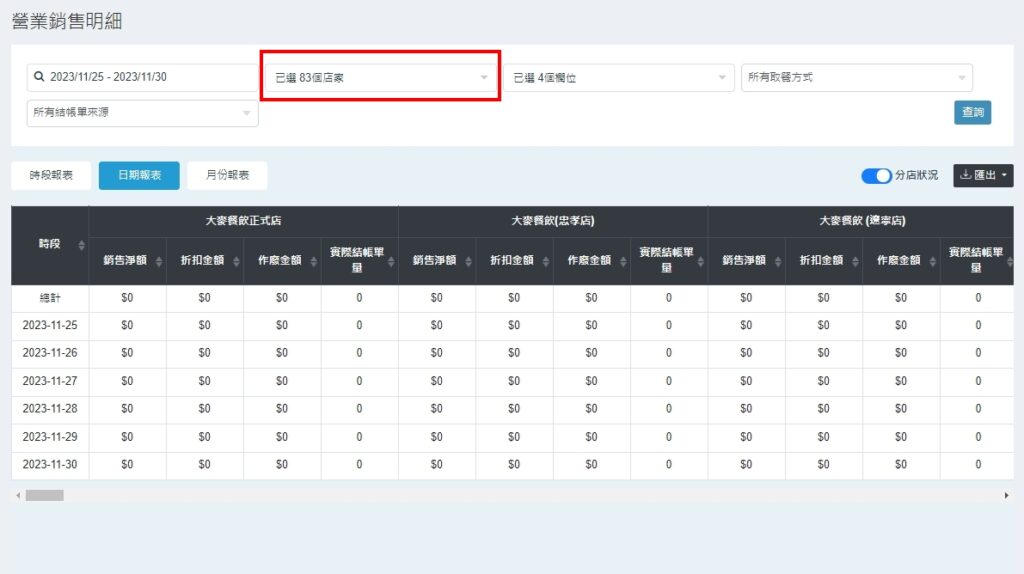Open the 已選 83個店家 store dropdown
1024x574 pixels.
(x=380, y=77)
